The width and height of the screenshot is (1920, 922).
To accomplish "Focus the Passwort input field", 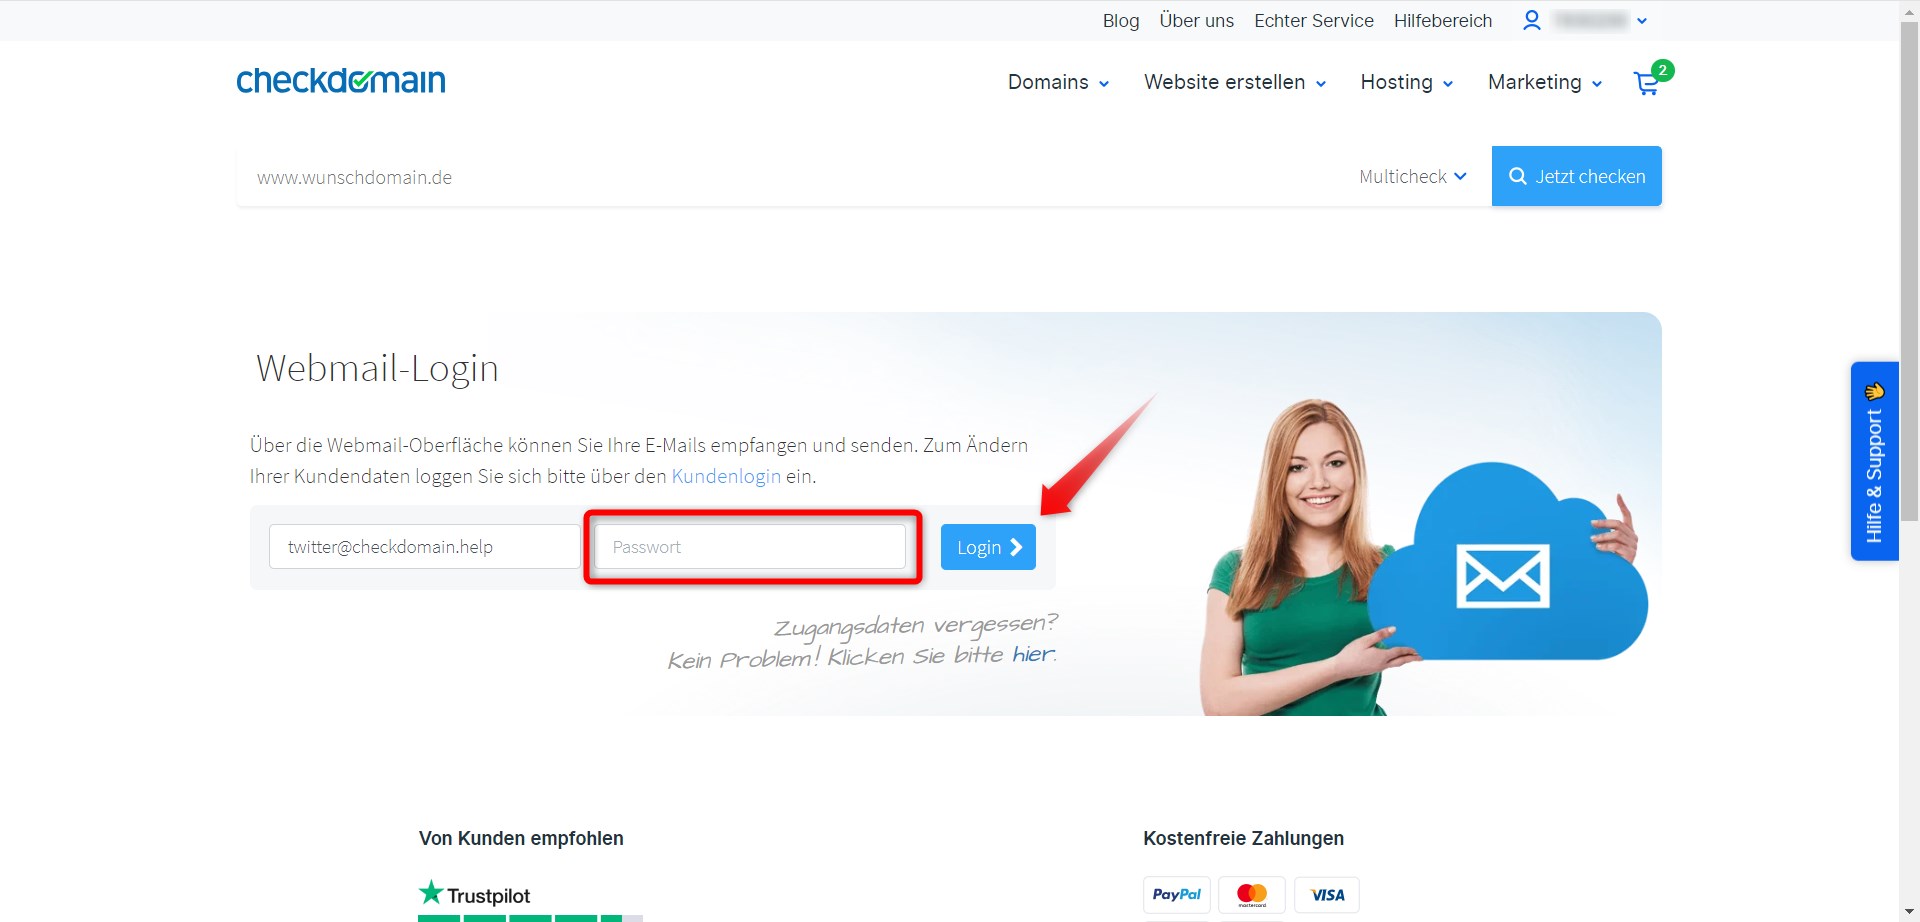I will coord(750,547).
